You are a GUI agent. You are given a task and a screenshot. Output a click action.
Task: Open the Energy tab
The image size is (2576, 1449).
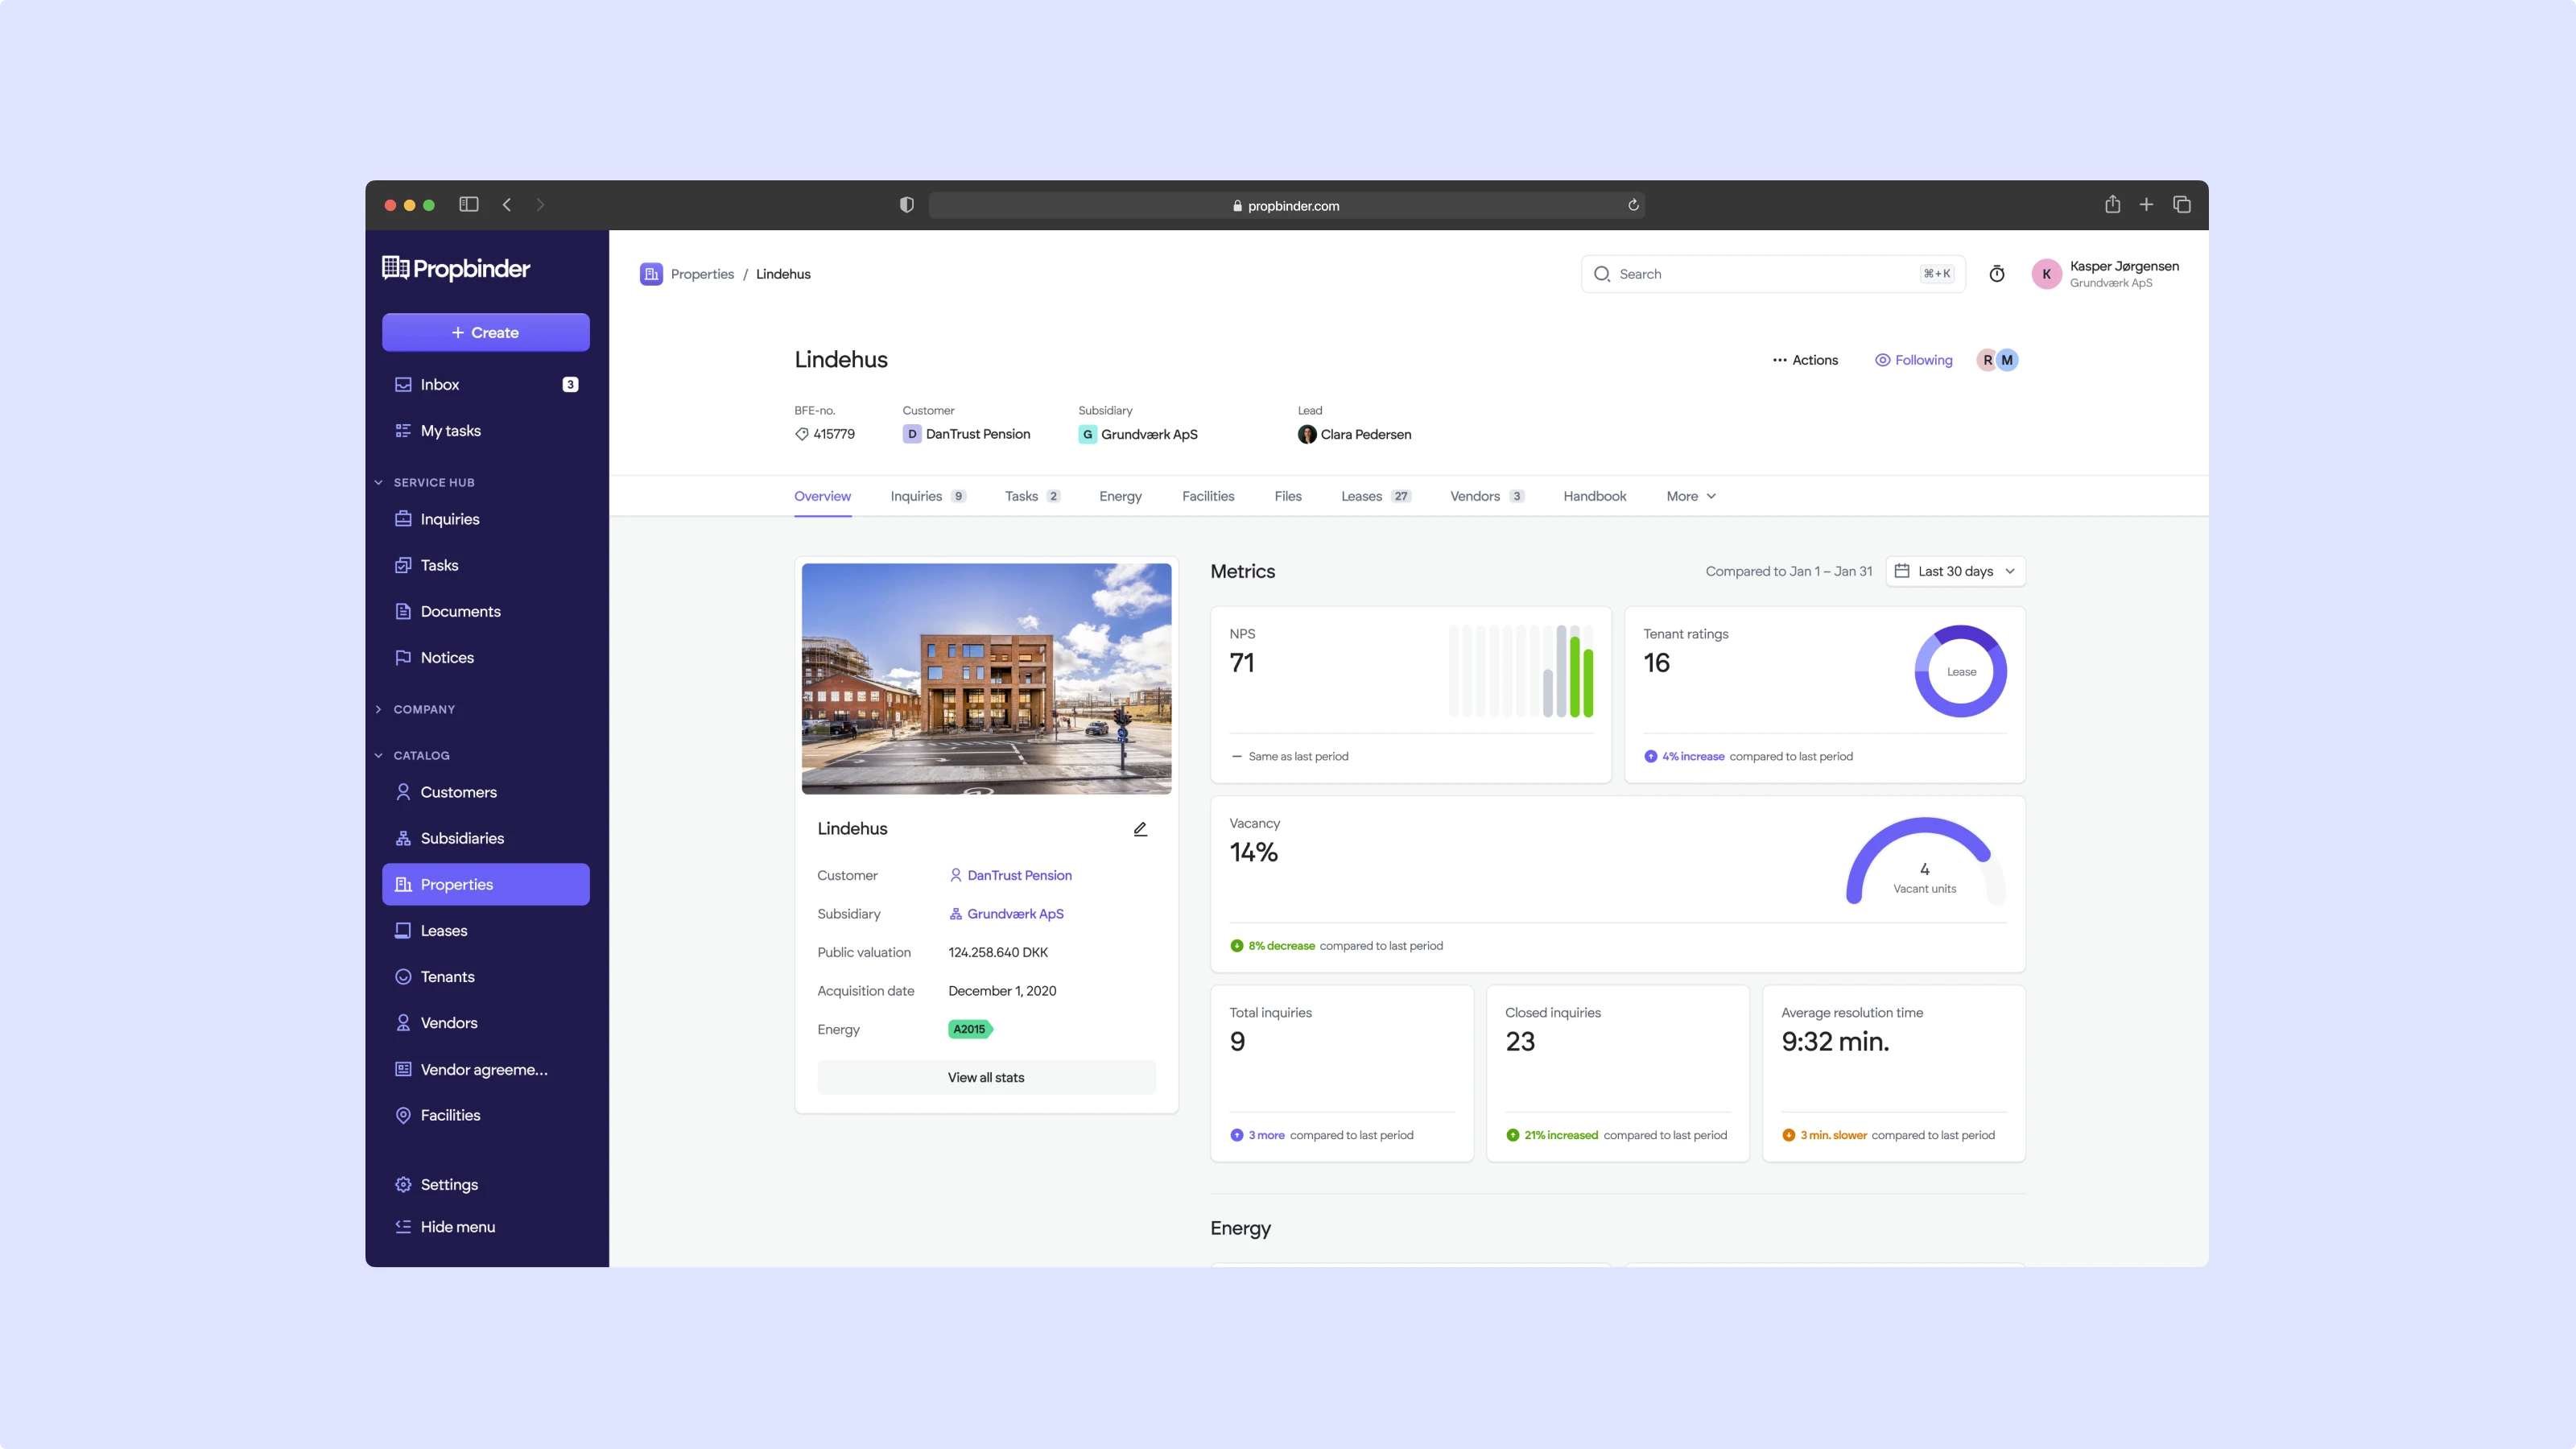[x=1120, y=496]
